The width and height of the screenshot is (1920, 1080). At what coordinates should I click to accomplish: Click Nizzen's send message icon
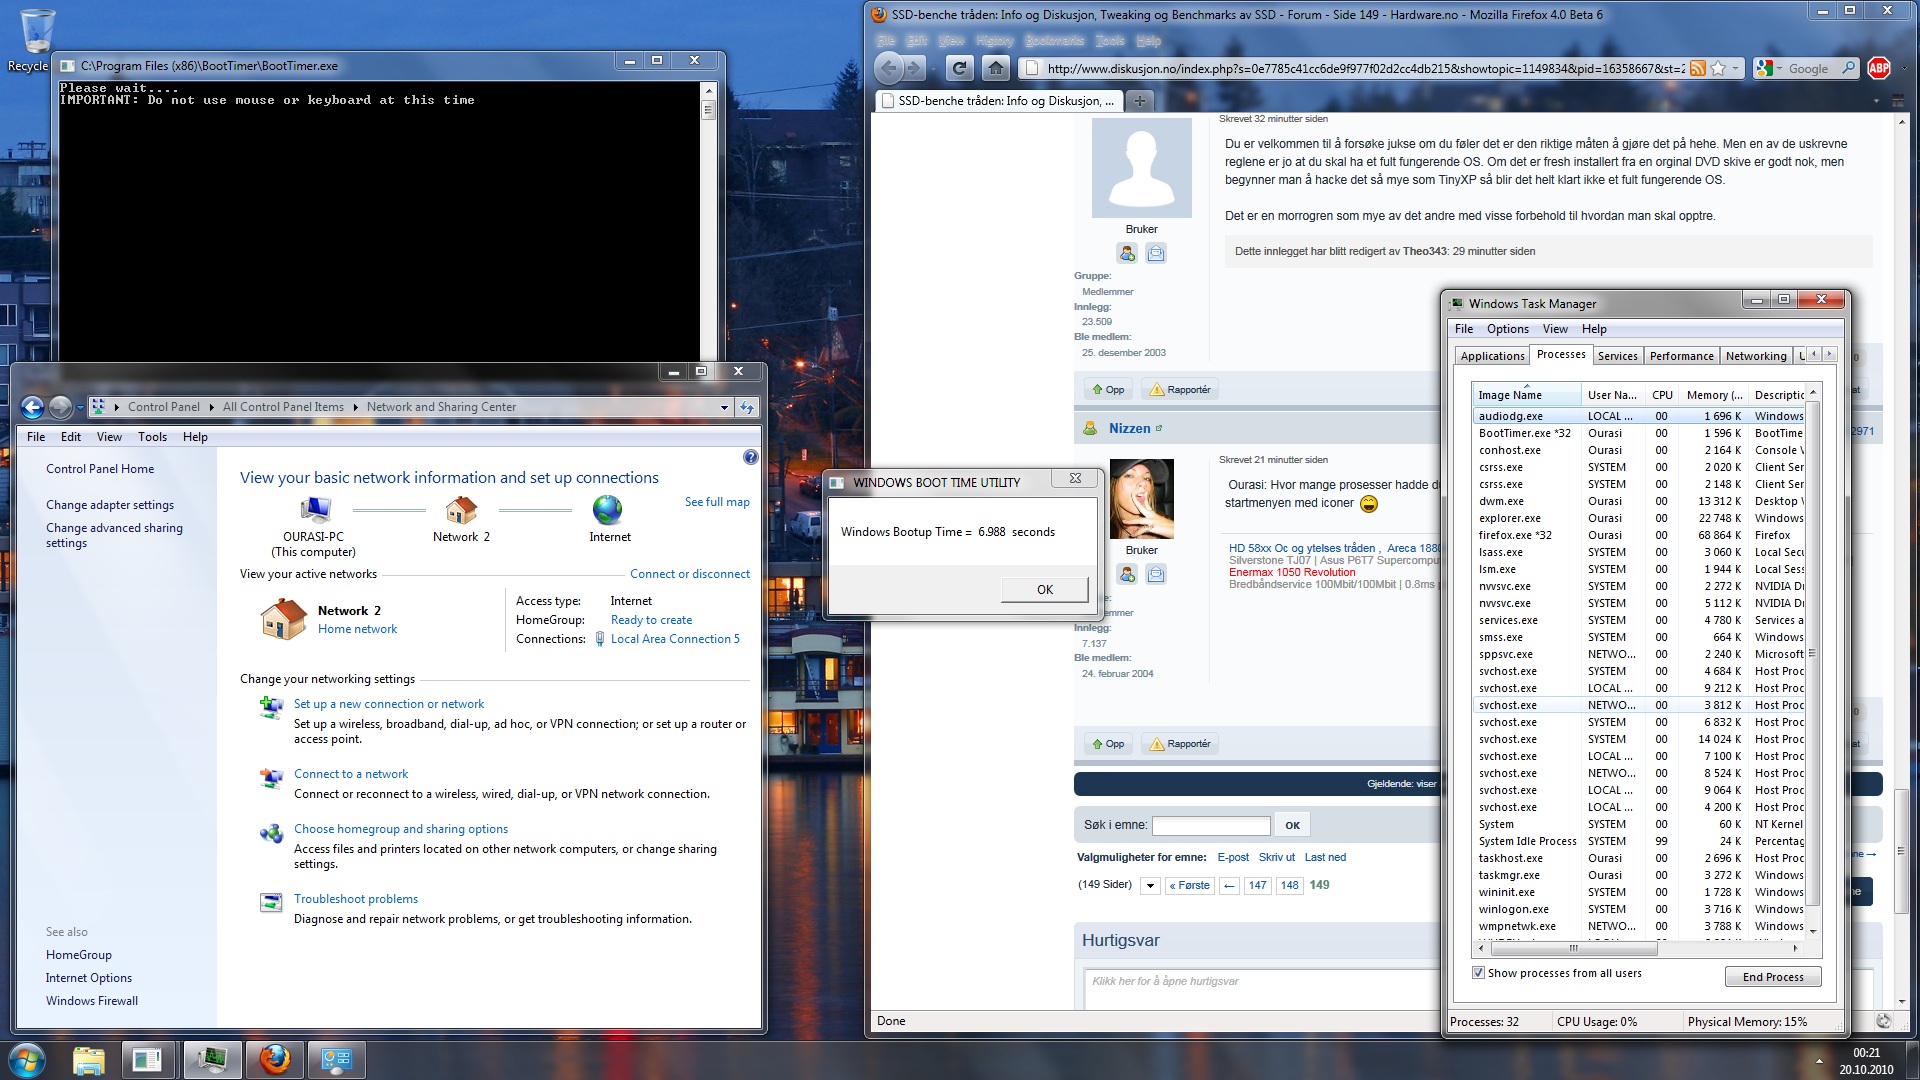pyautogui.click(x=1156, y=574)
